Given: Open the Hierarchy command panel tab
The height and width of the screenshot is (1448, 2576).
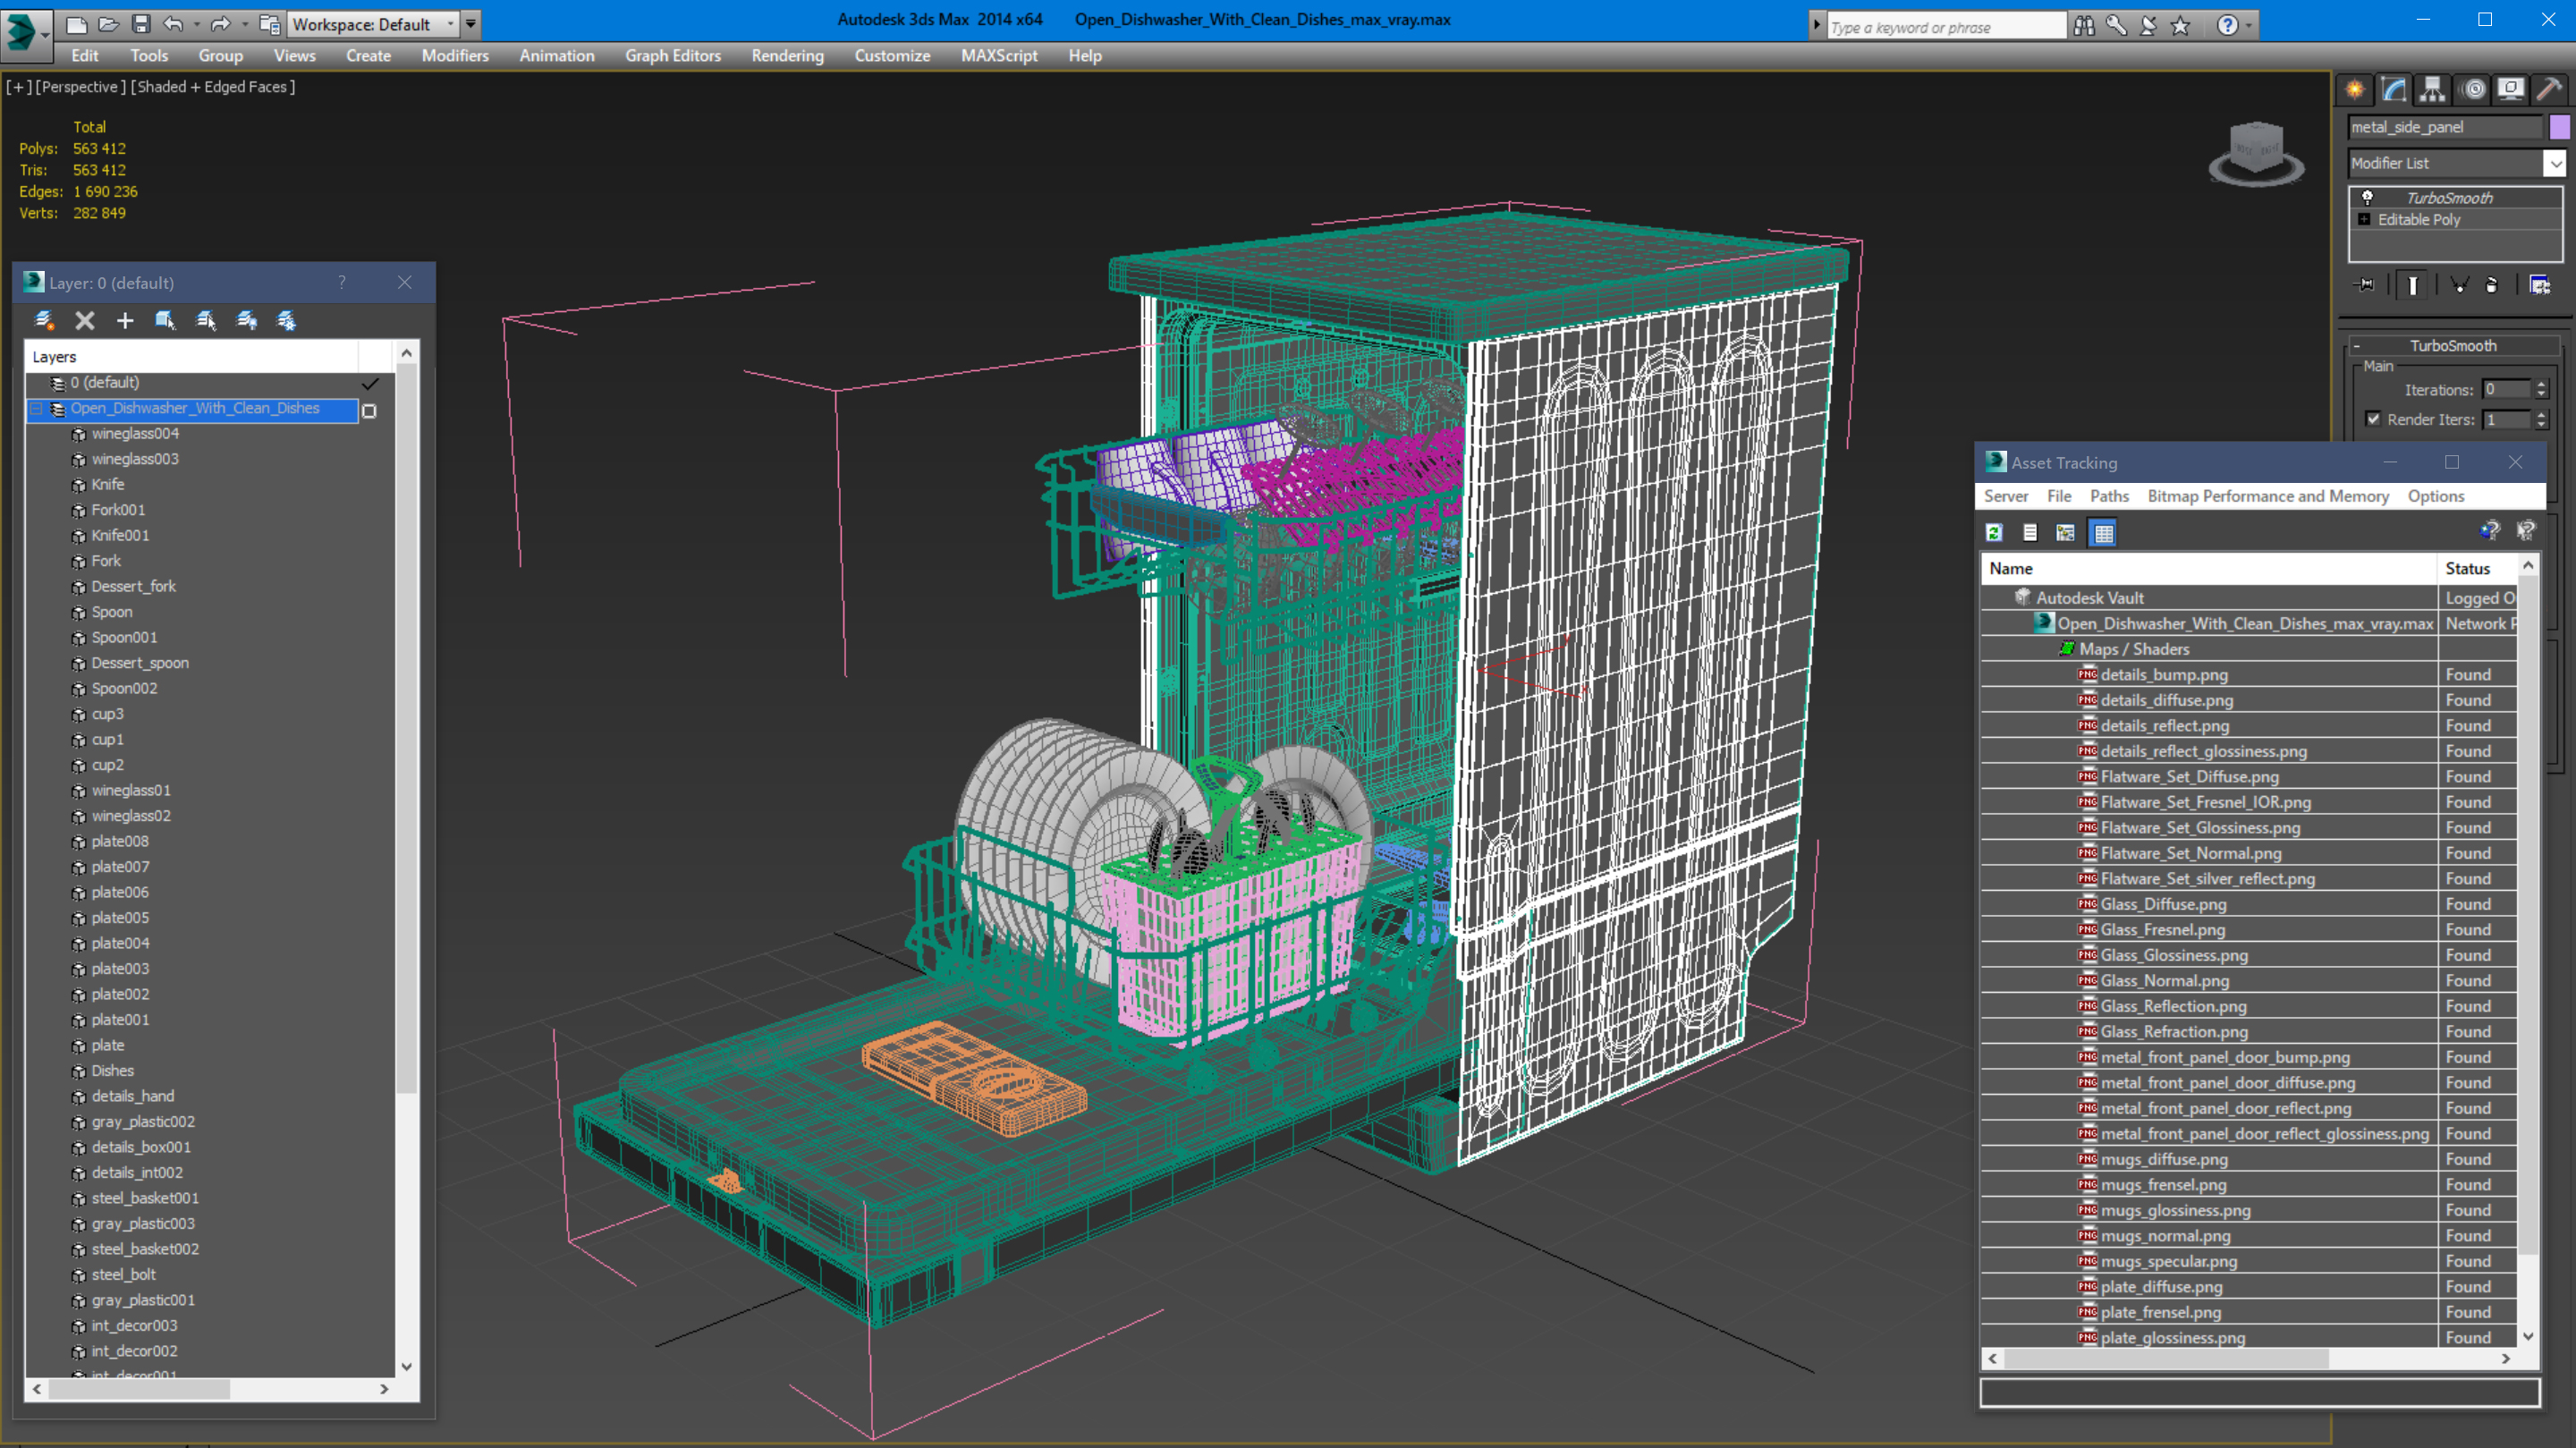Looking at the screenshot, I should (x=2432, y=90).
